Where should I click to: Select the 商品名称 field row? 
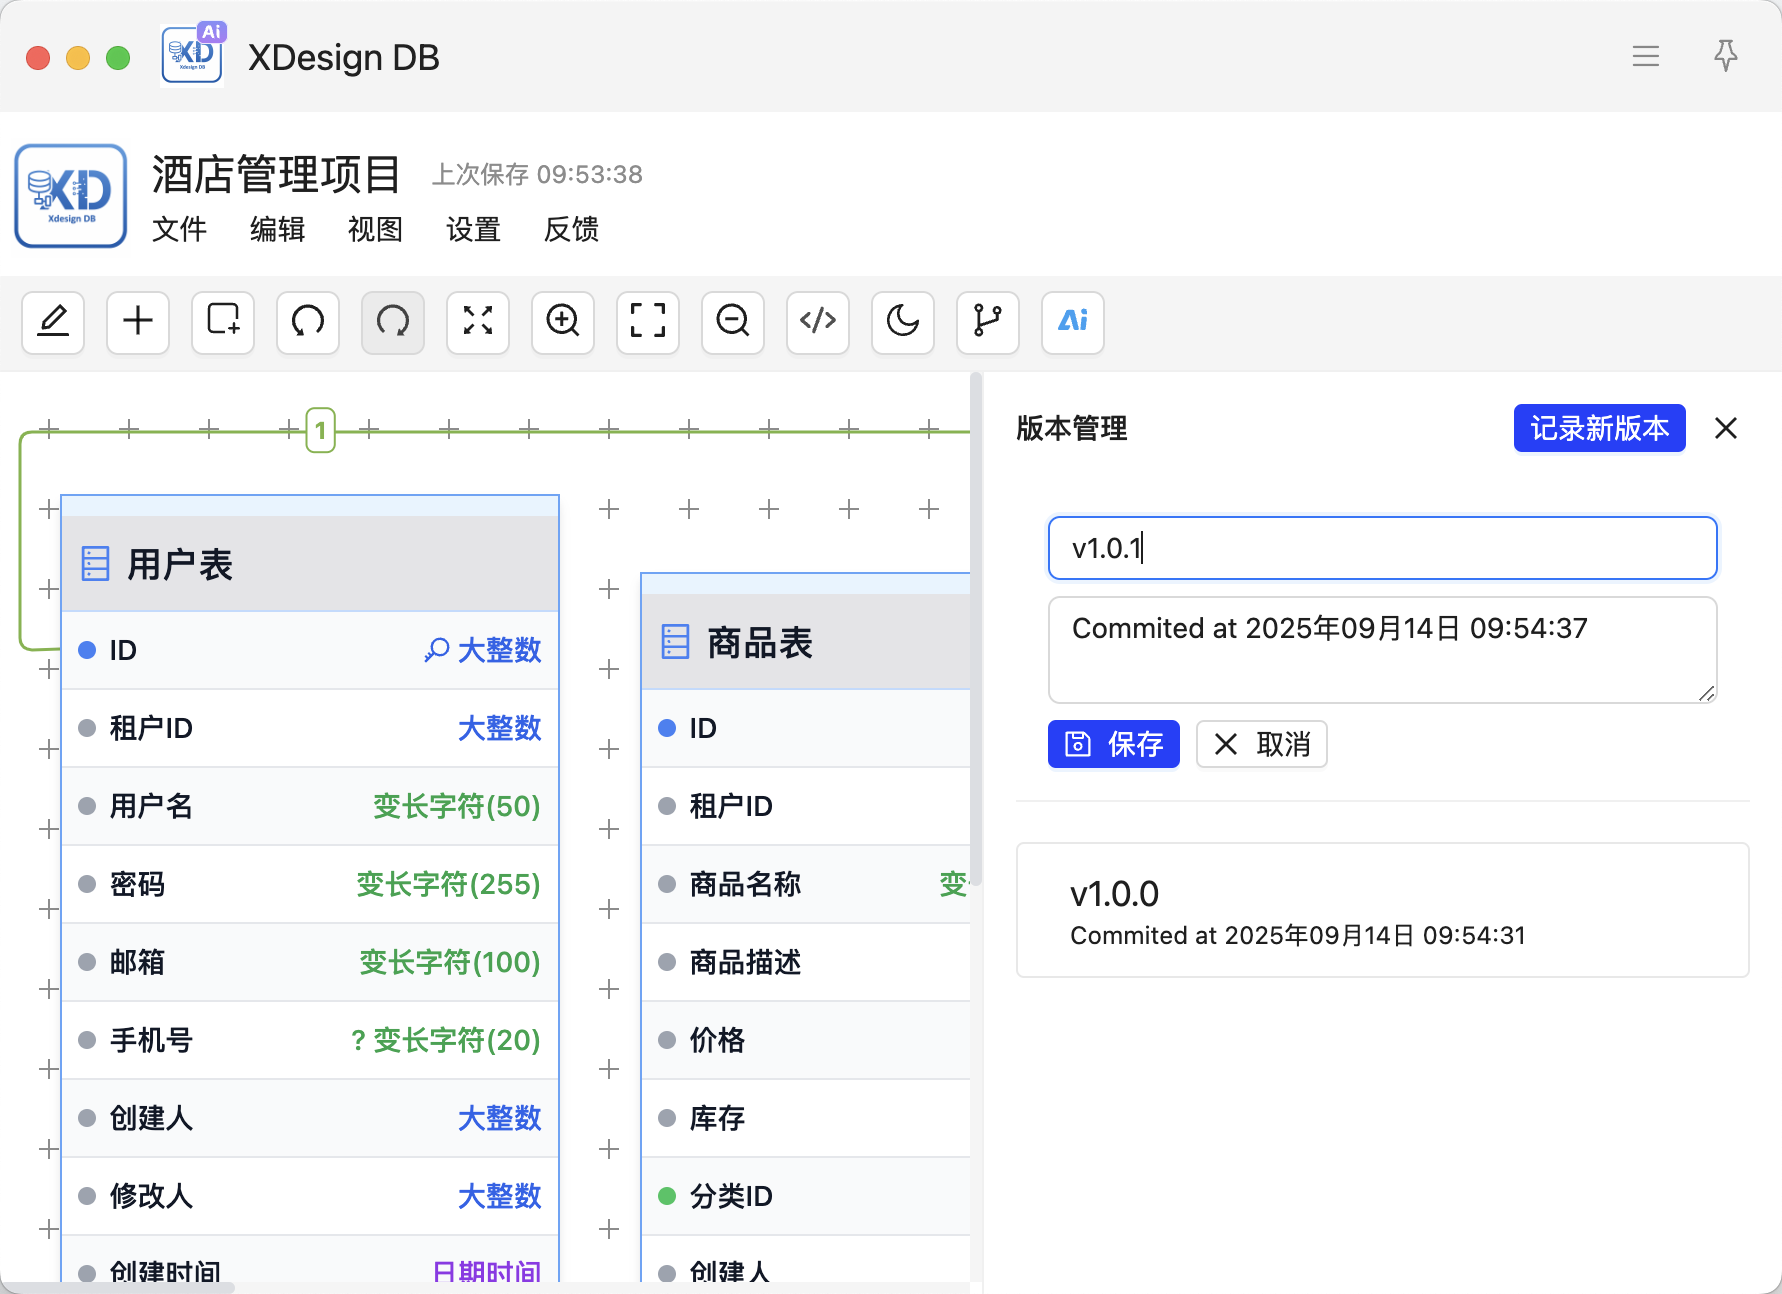[x=806, y=884]
